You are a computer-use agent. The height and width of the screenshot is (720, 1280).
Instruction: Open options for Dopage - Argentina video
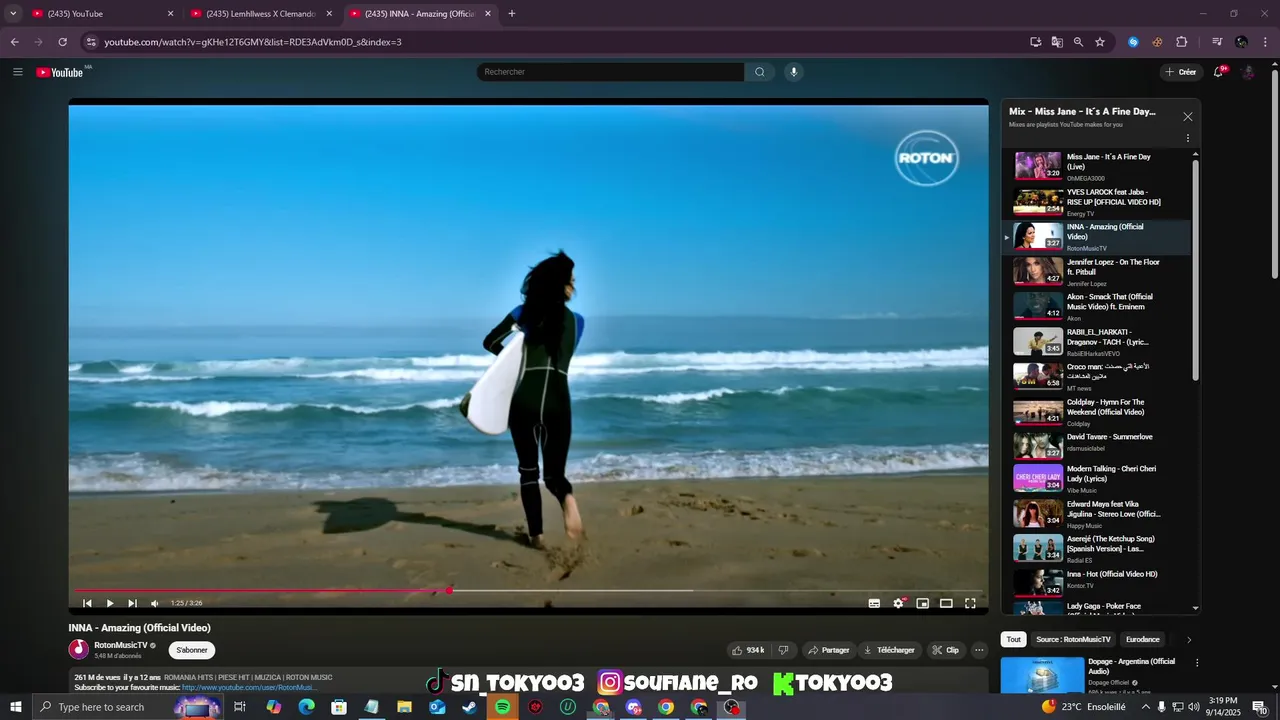[x=1197, y=663]
